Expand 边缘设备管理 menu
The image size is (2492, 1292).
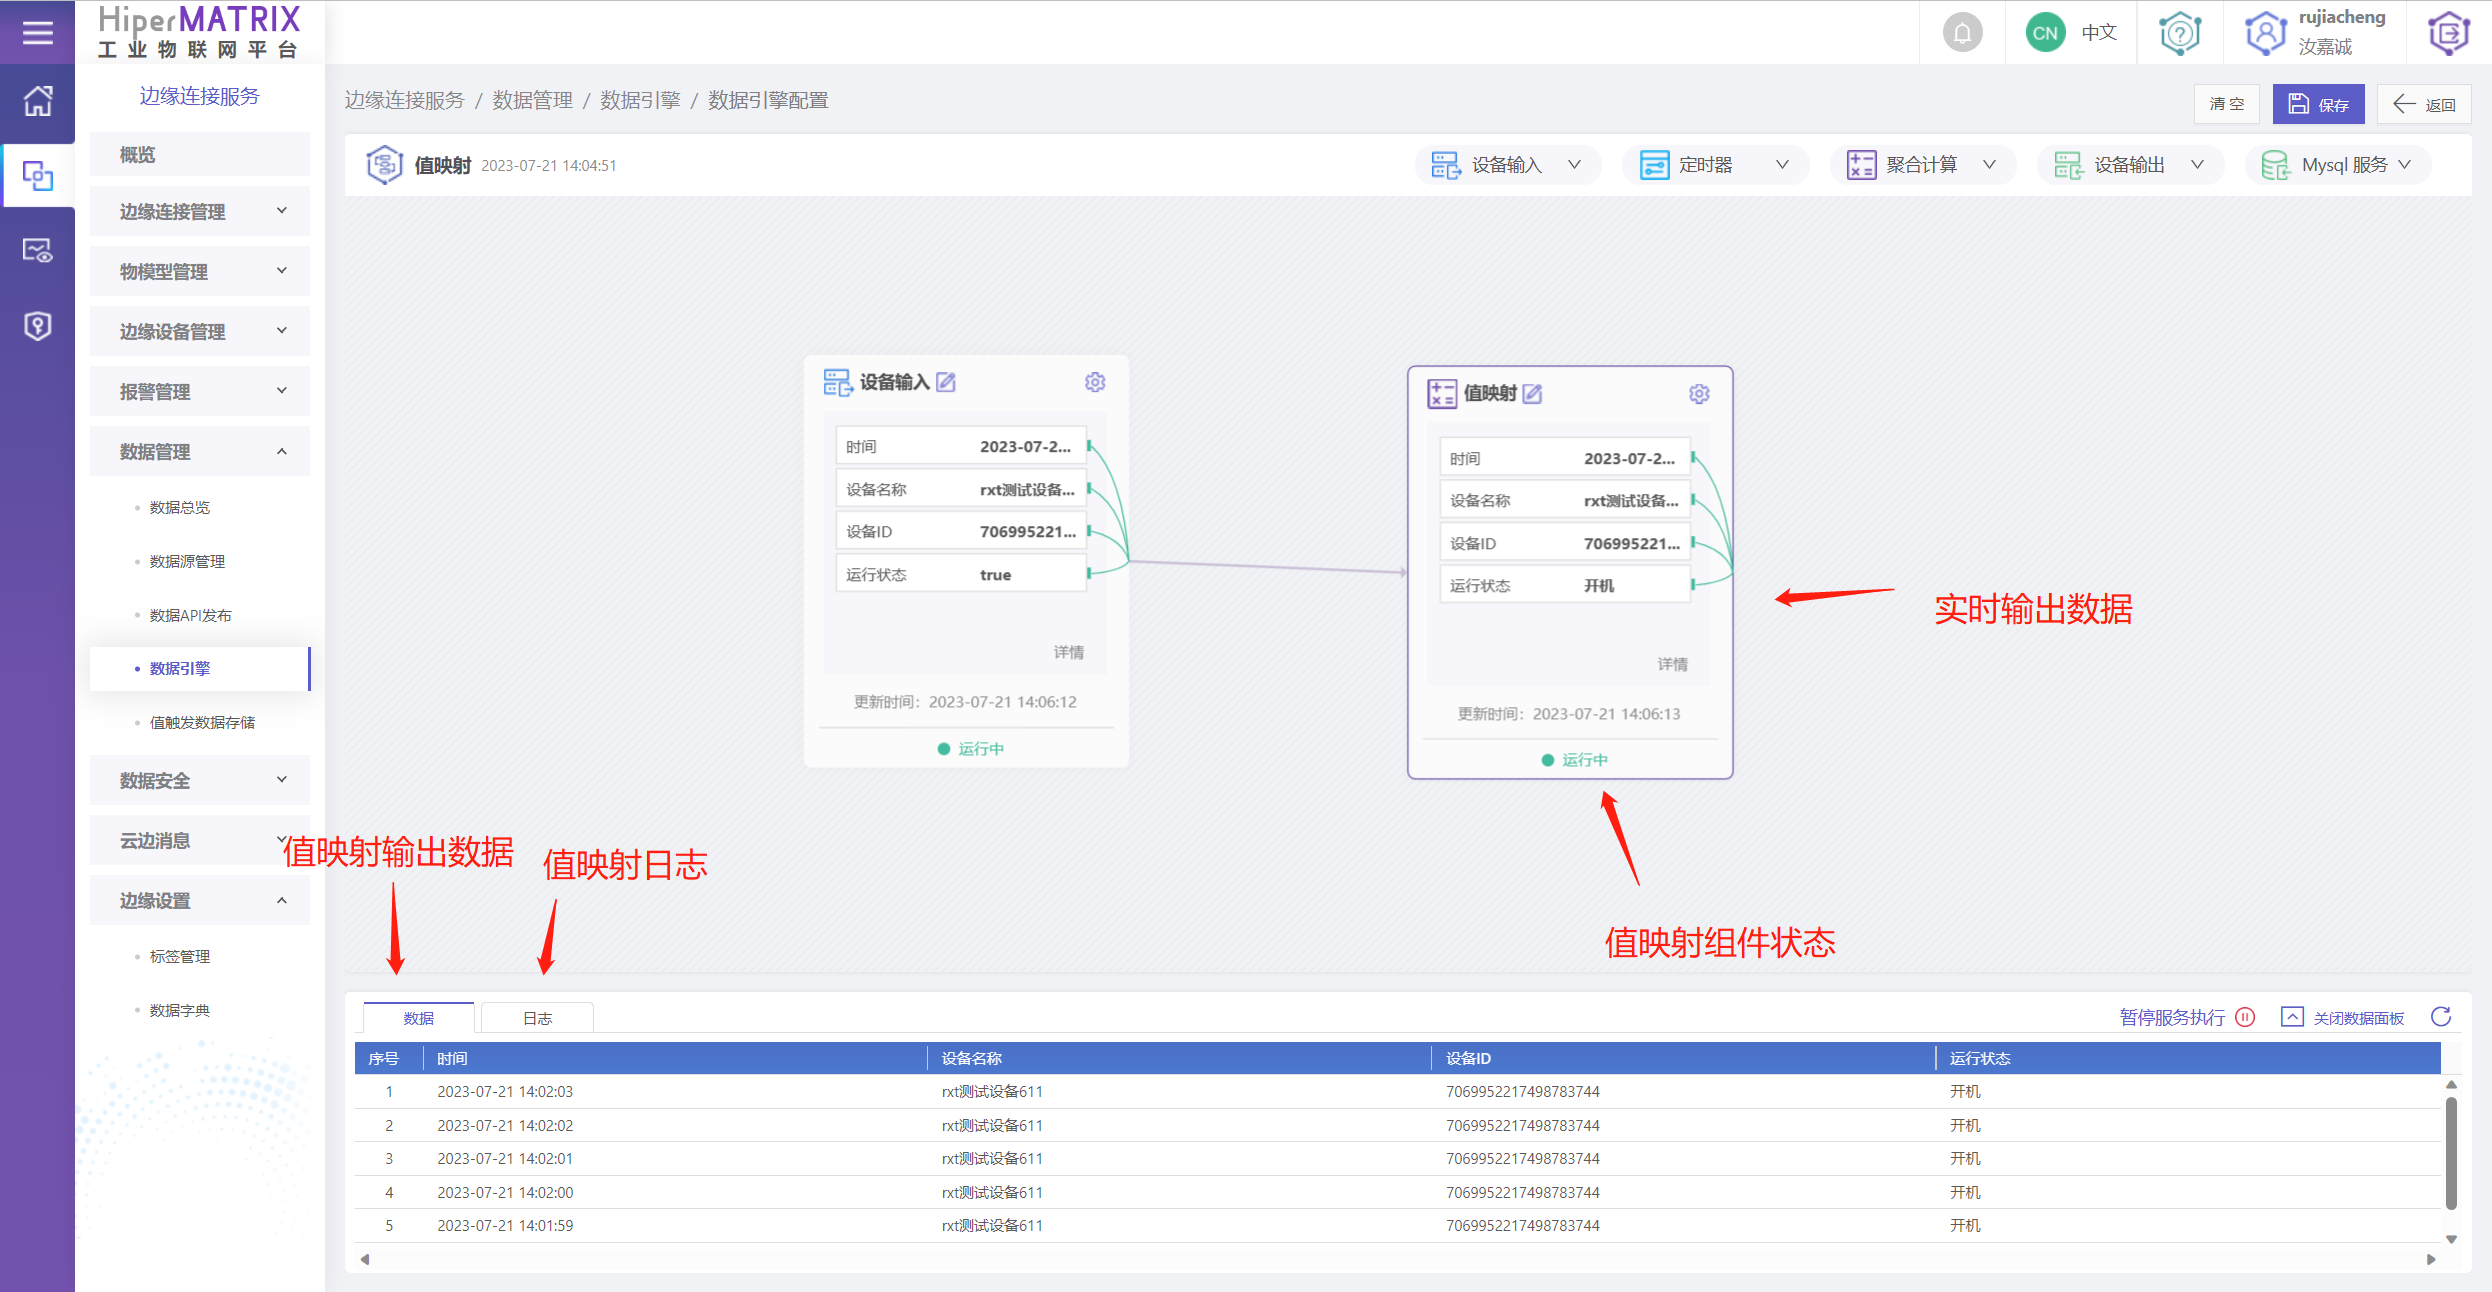coord(200,331)
